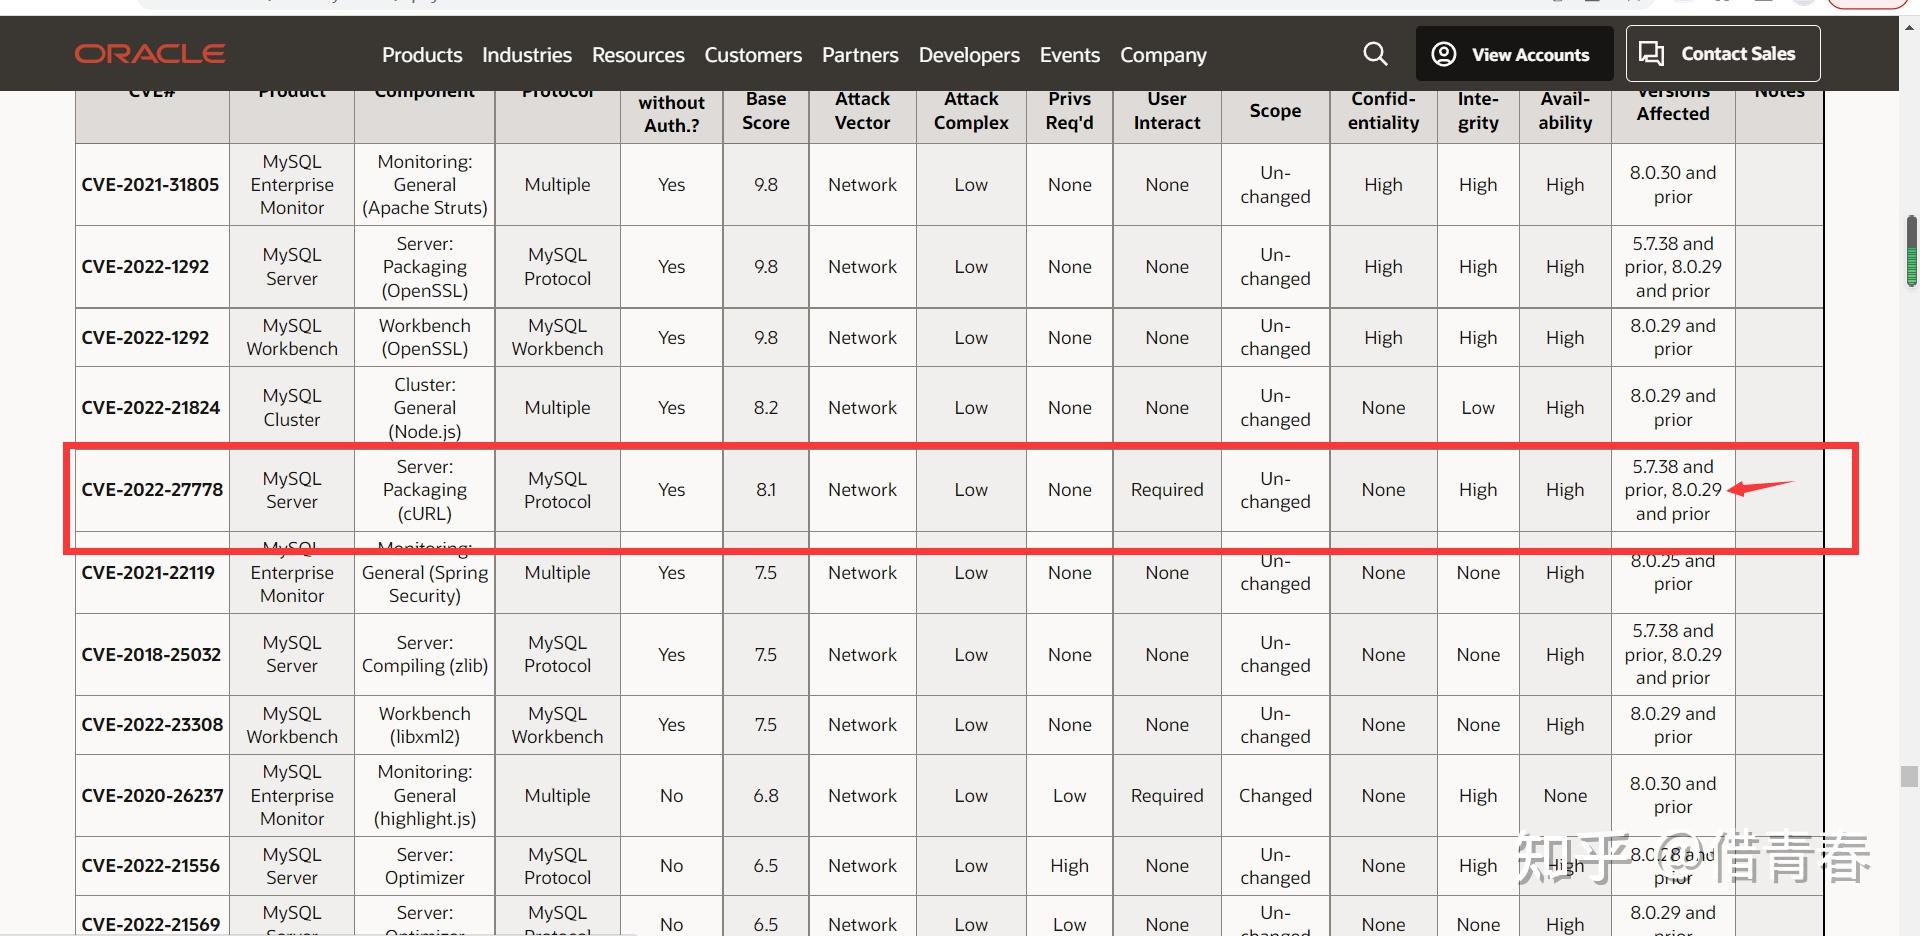This screenshot has height=936, width=1920.
Task: Click the Contact Sales chat icon
Action: pyautogui.click(x=1652, y=54)
